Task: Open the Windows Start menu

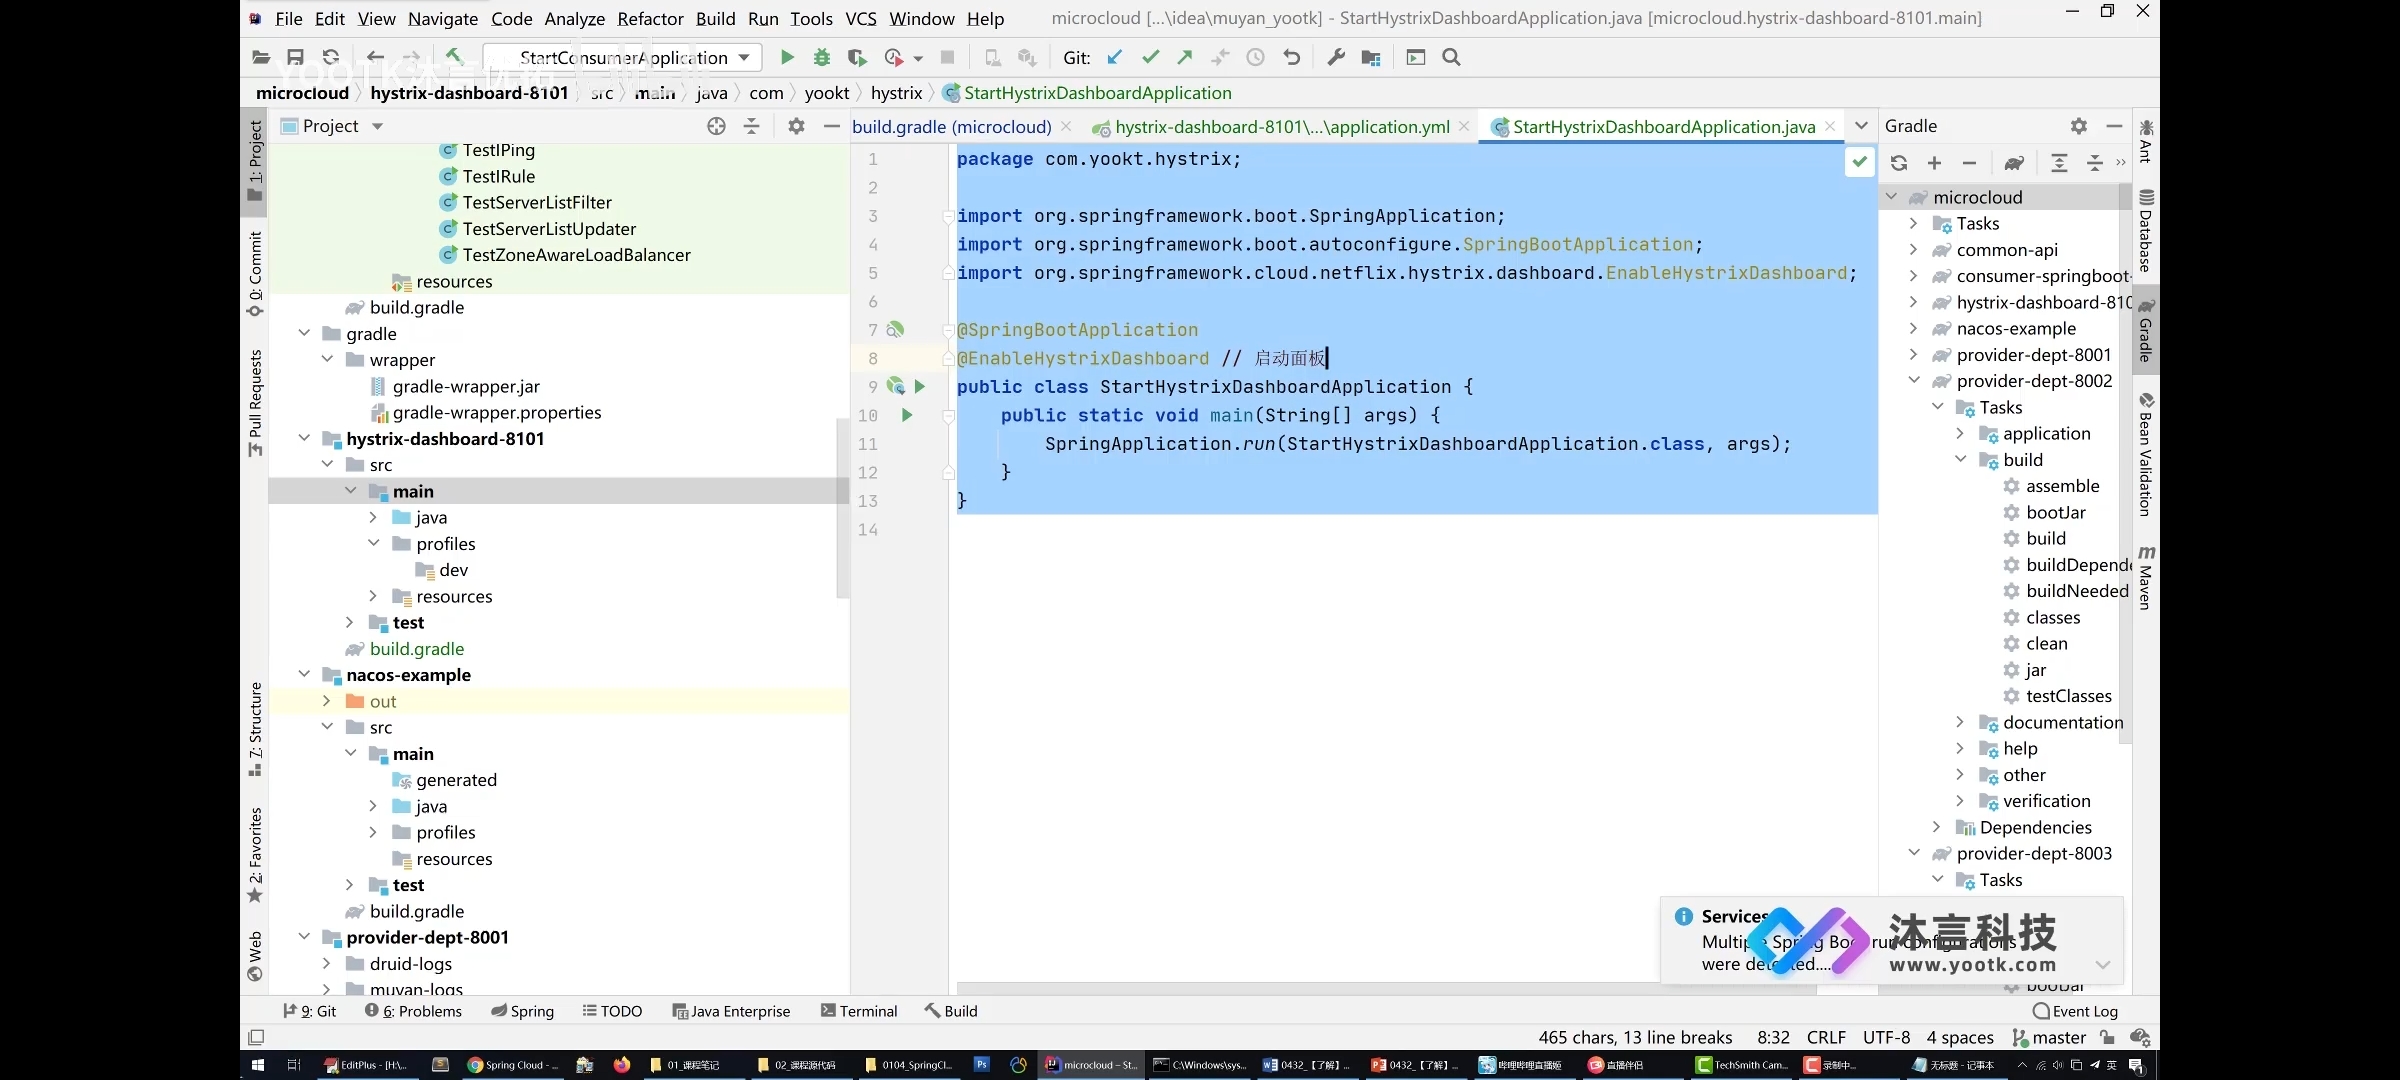Action: coord(257,1065)
